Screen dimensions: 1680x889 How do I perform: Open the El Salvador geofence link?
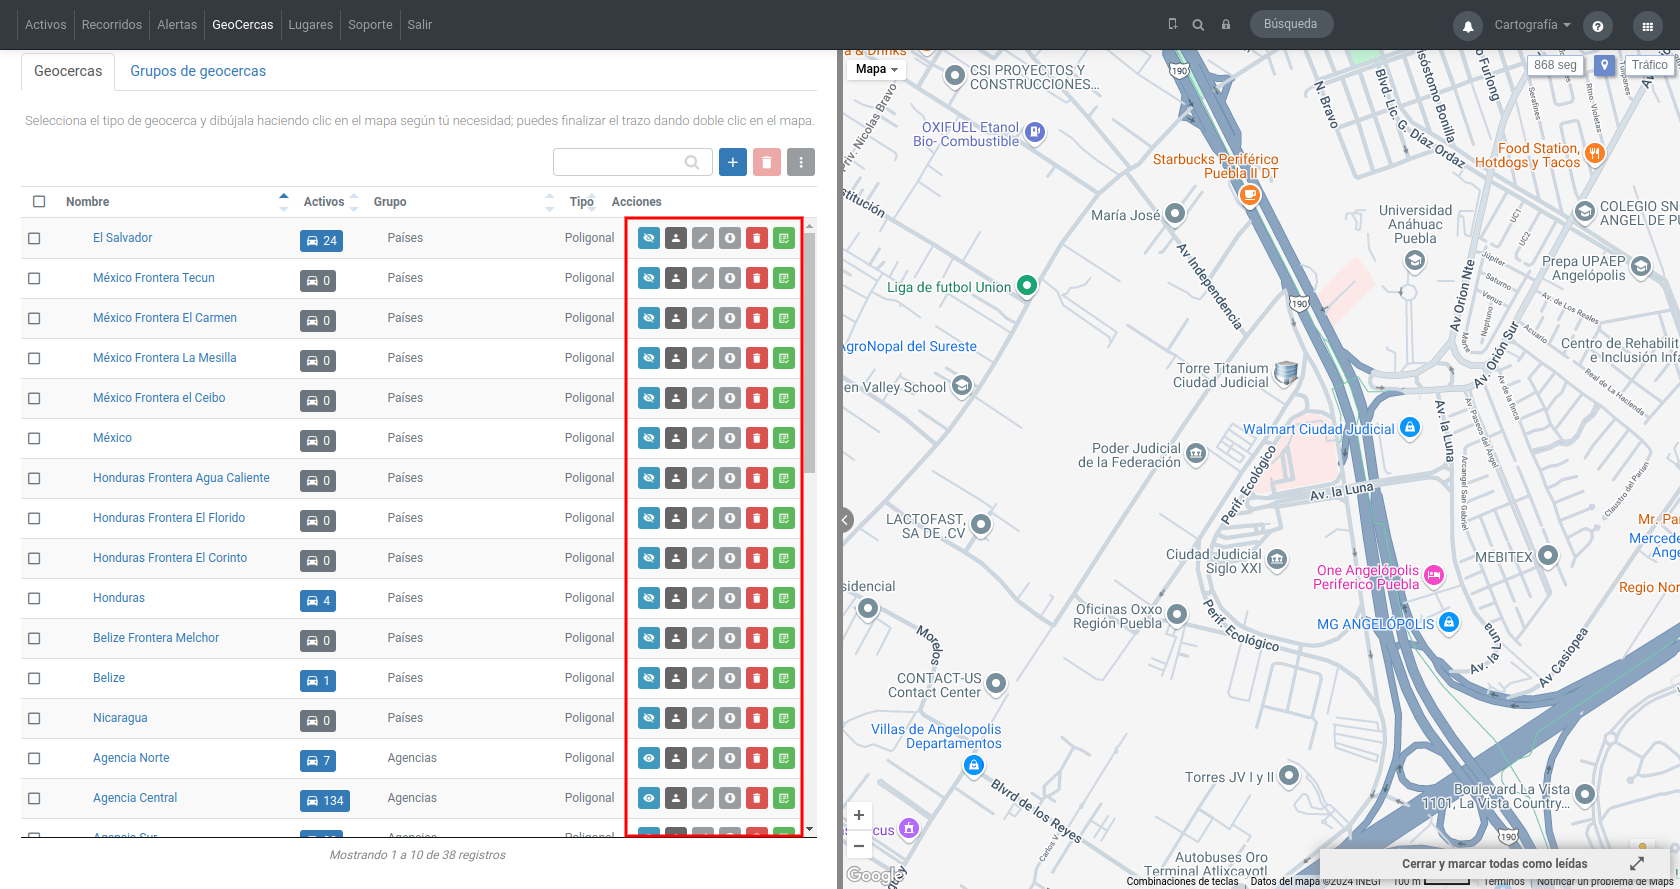click(x=123, y=238)
